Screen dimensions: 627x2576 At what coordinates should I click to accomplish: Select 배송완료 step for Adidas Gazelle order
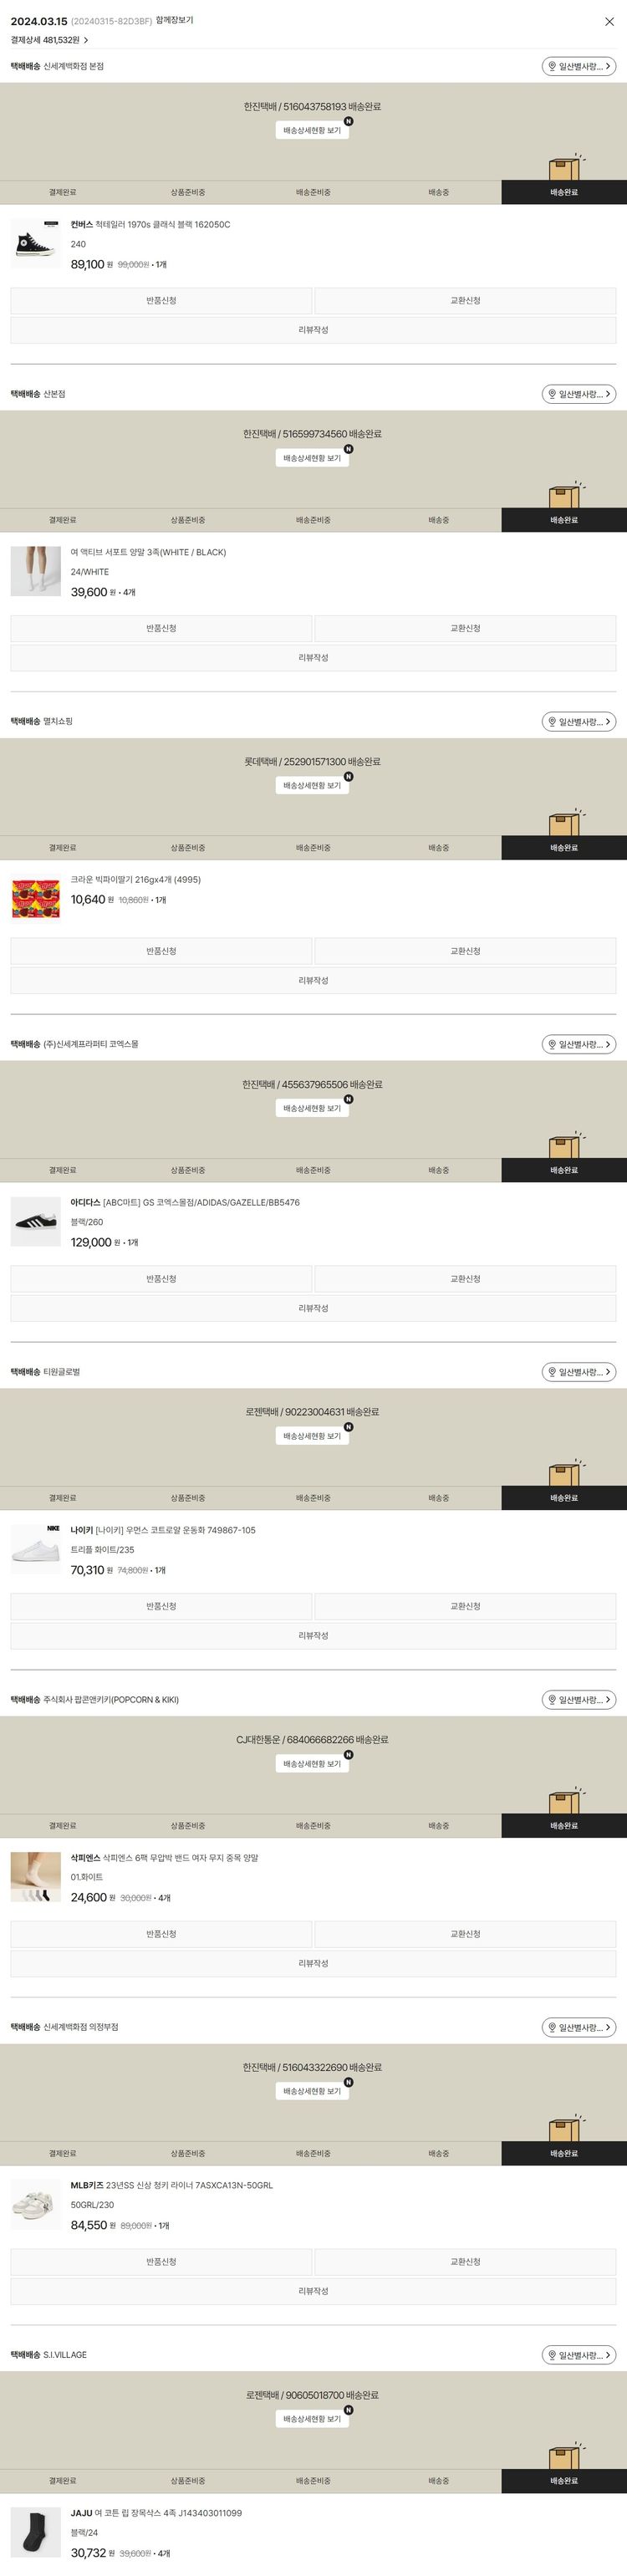click(x=564, y=1170)
